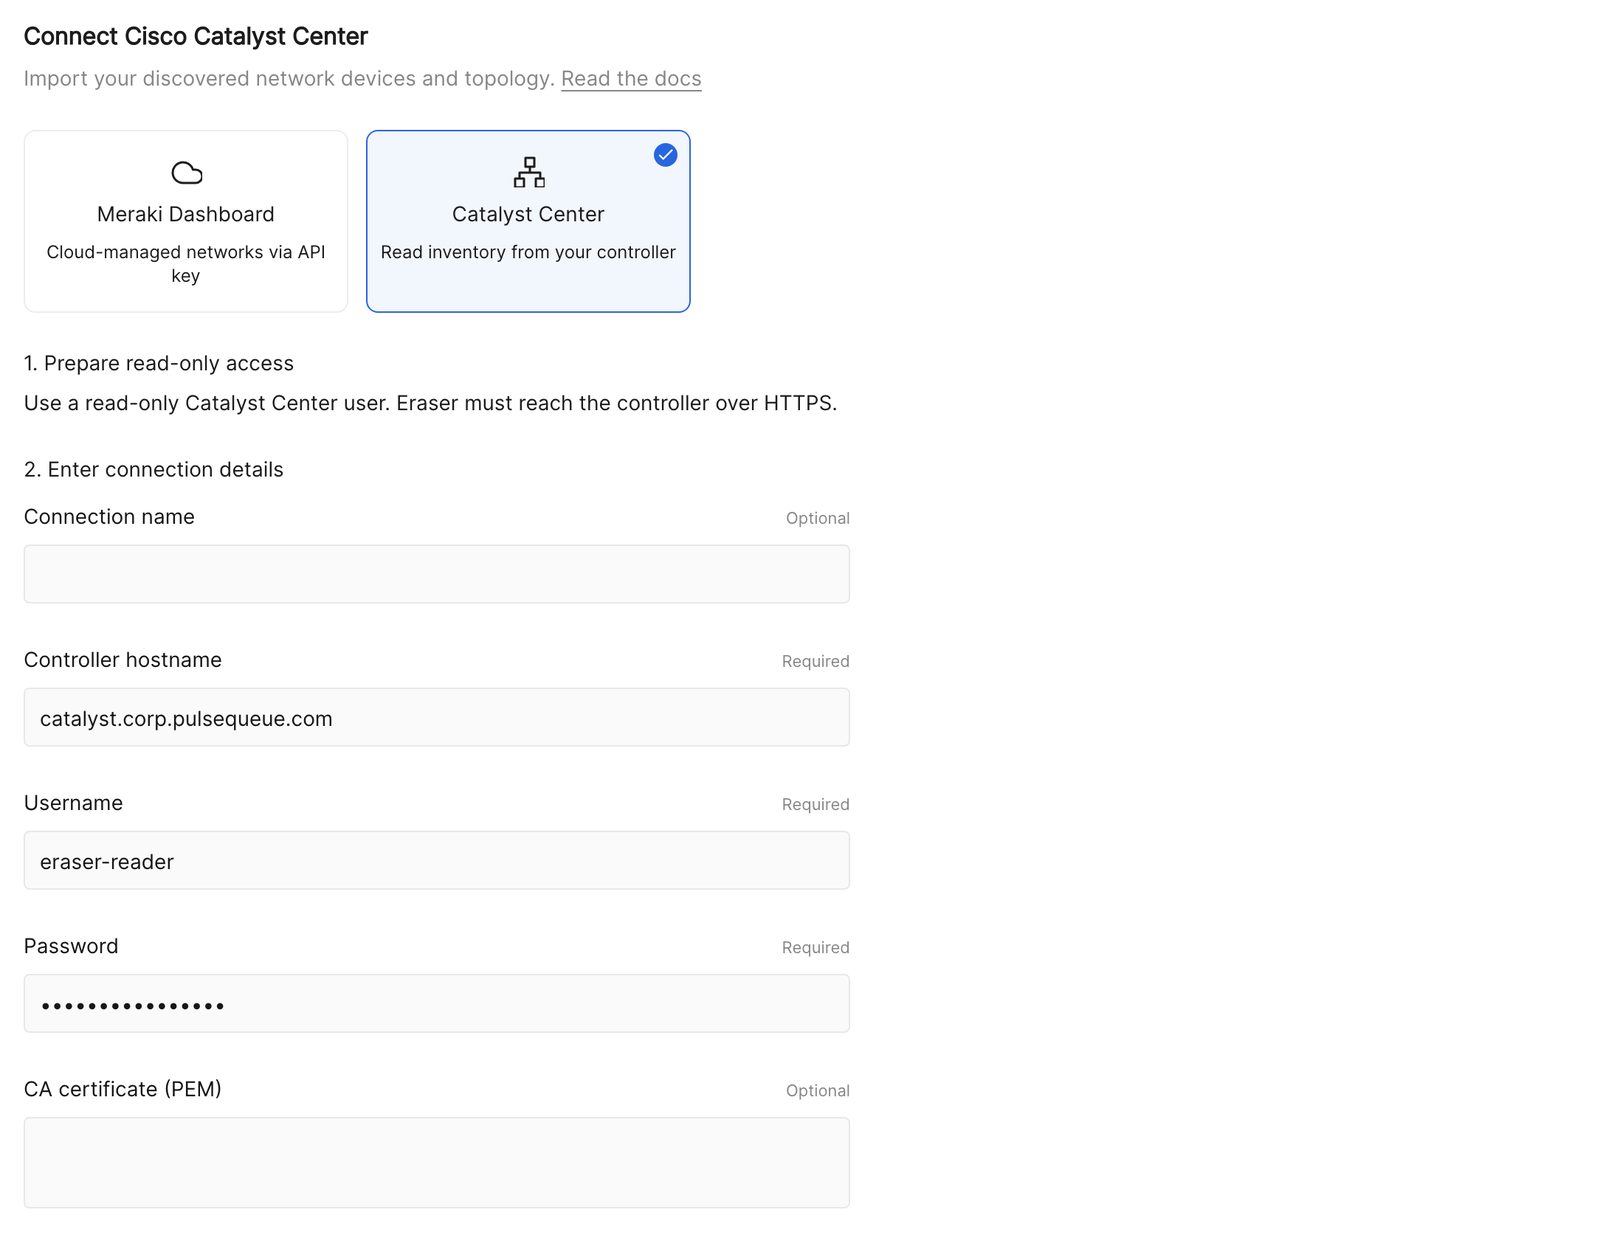The height and width of the screenshot is (1235, 1600).
Task: Click 'Import your discovered network devices' text
Action: [288, 79]
